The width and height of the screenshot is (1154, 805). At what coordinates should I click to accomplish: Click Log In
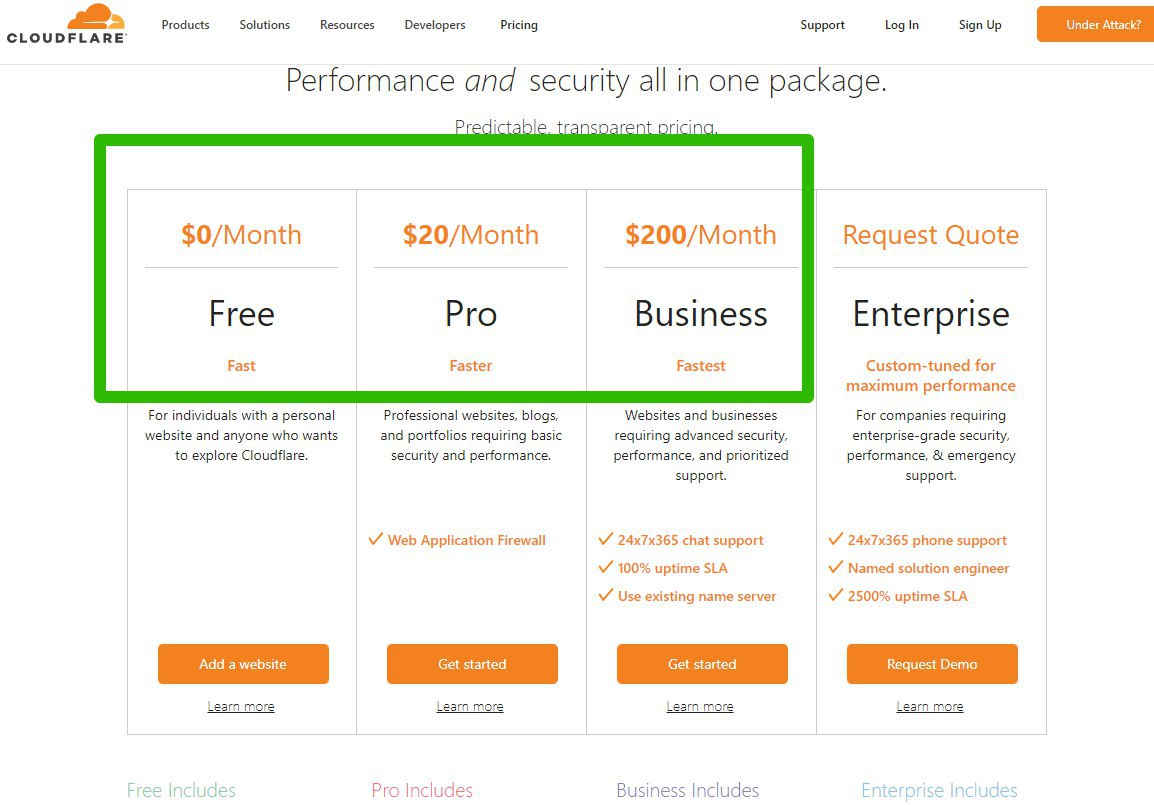point(901,25)
